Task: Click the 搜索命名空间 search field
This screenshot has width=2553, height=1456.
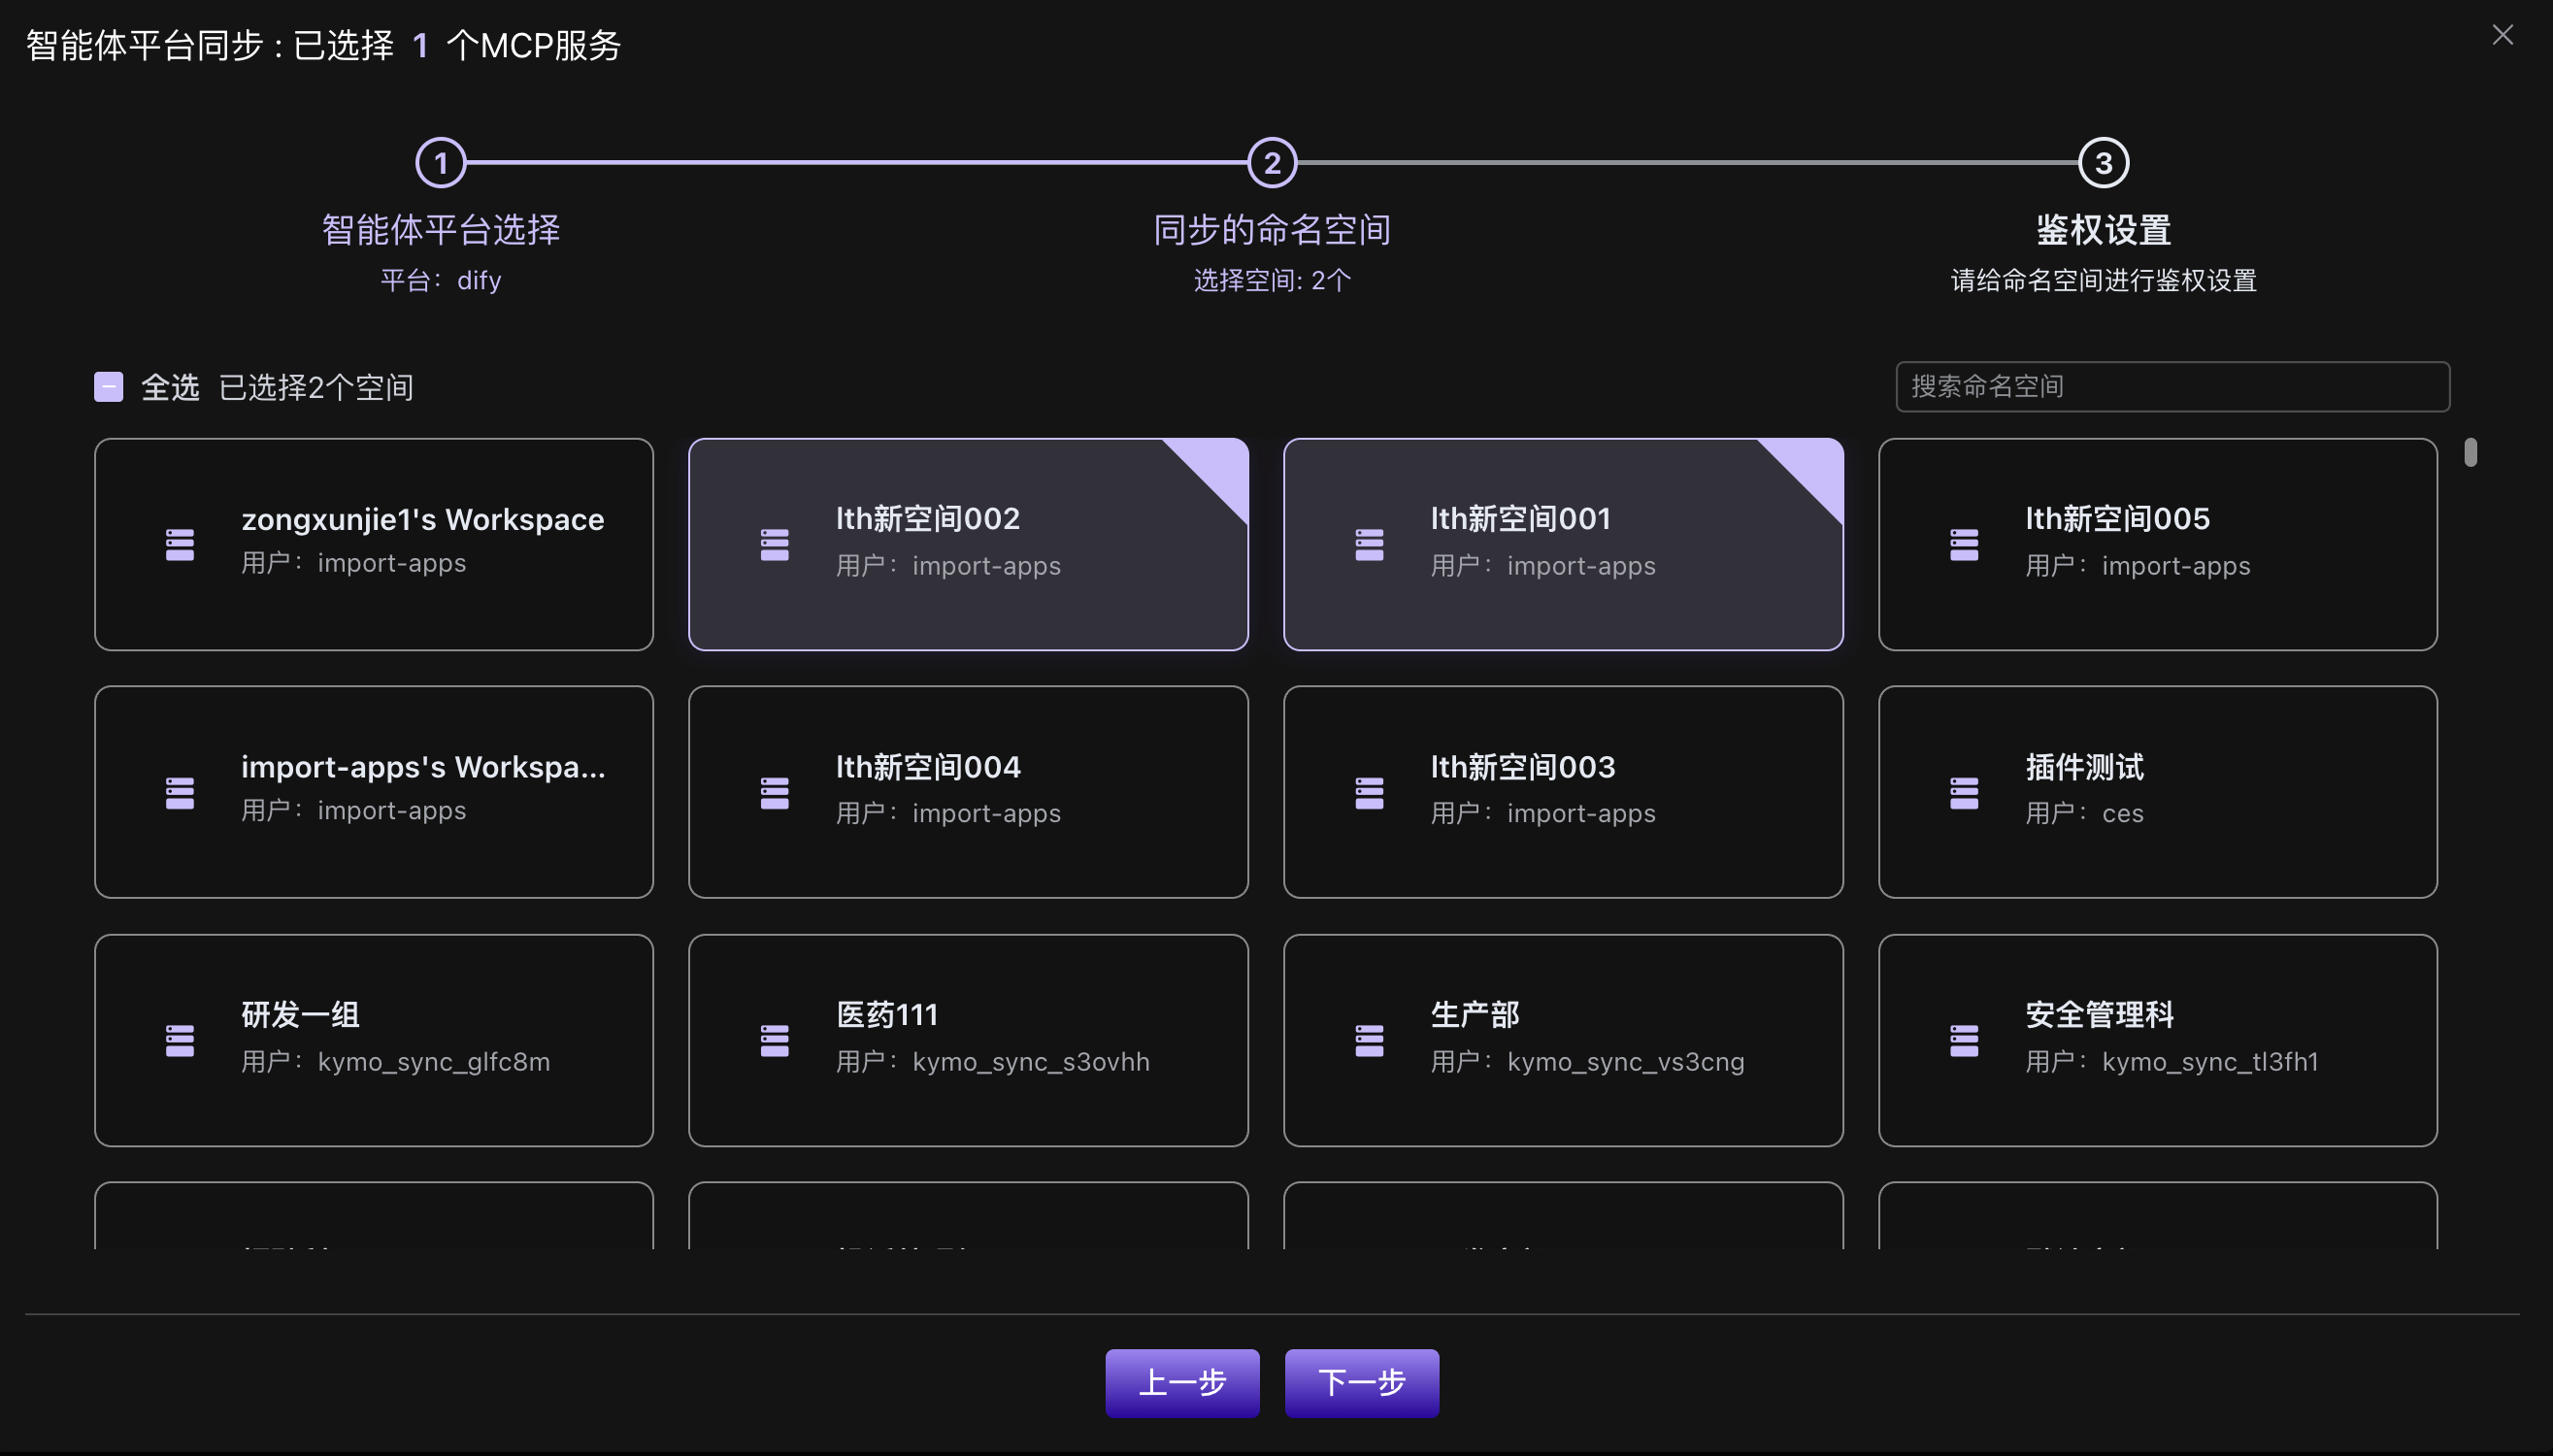Action: point(2171,386)
